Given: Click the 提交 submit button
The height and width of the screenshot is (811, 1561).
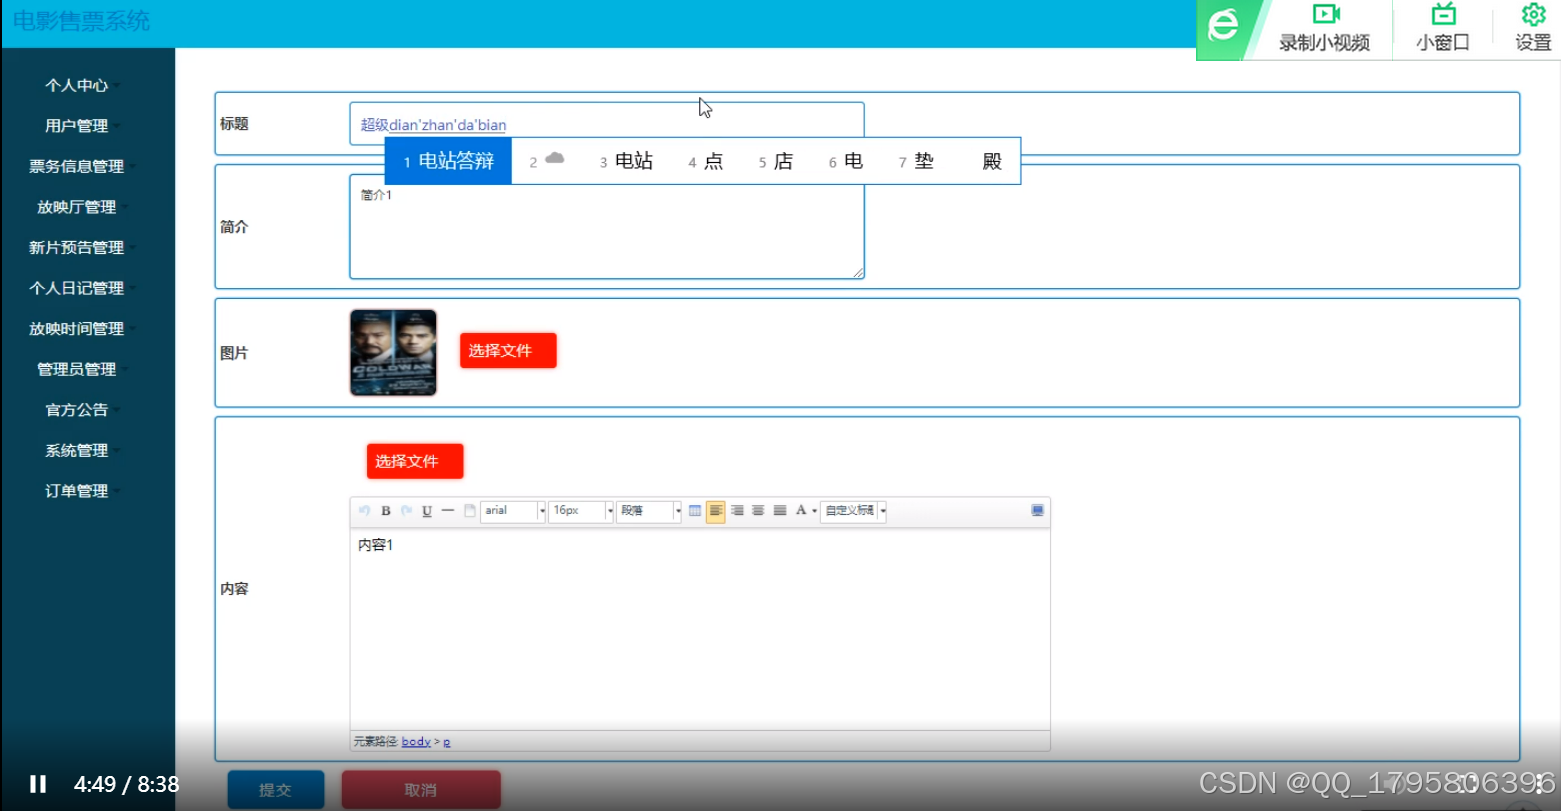Looking at the screenshot, I should [x=276, y=789].
